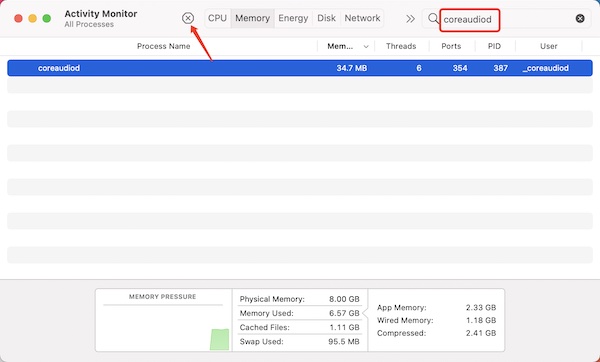This screenshot has height=362, width=600.
Task: Switch to the Network tab
Action: [362, 18]
